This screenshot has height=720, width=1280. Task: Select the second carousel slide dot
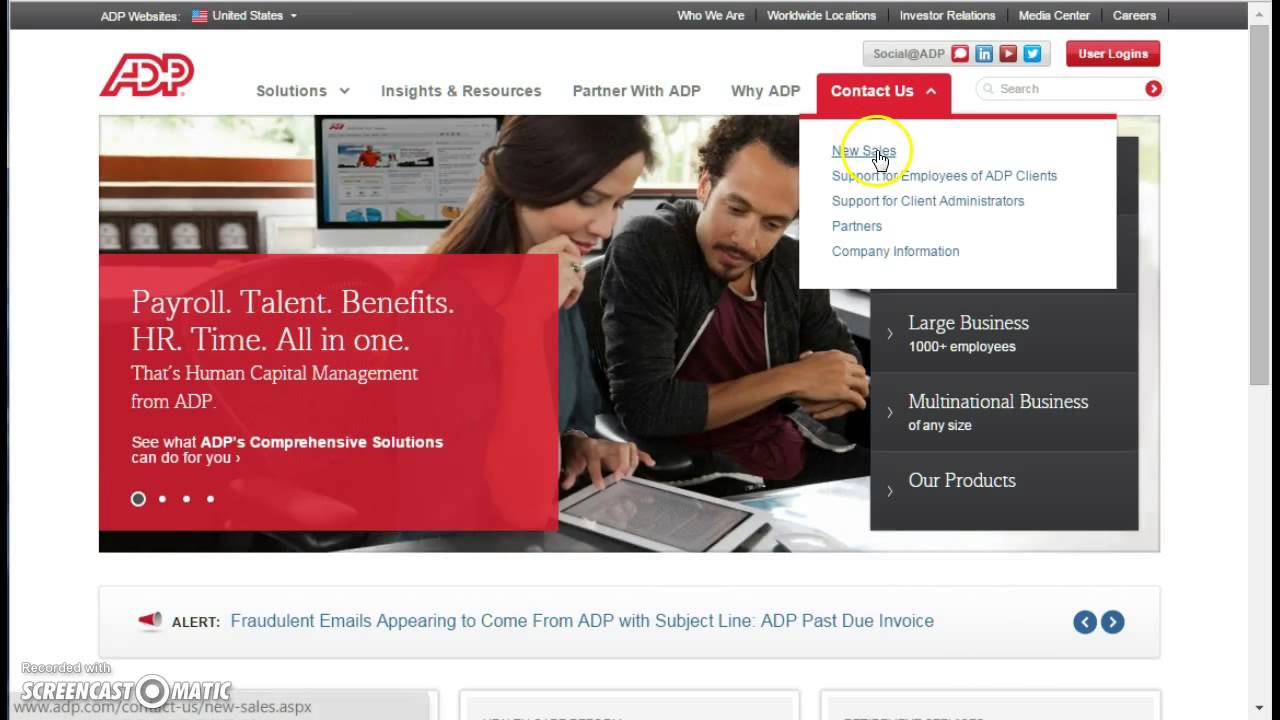[x=162, y=499]
